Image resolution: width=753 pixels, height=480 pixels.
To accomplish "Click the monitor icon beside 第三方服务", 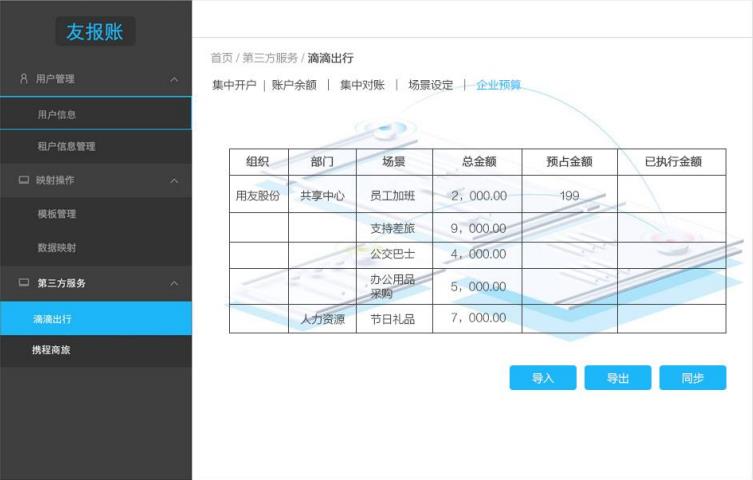I will point(24,282).
